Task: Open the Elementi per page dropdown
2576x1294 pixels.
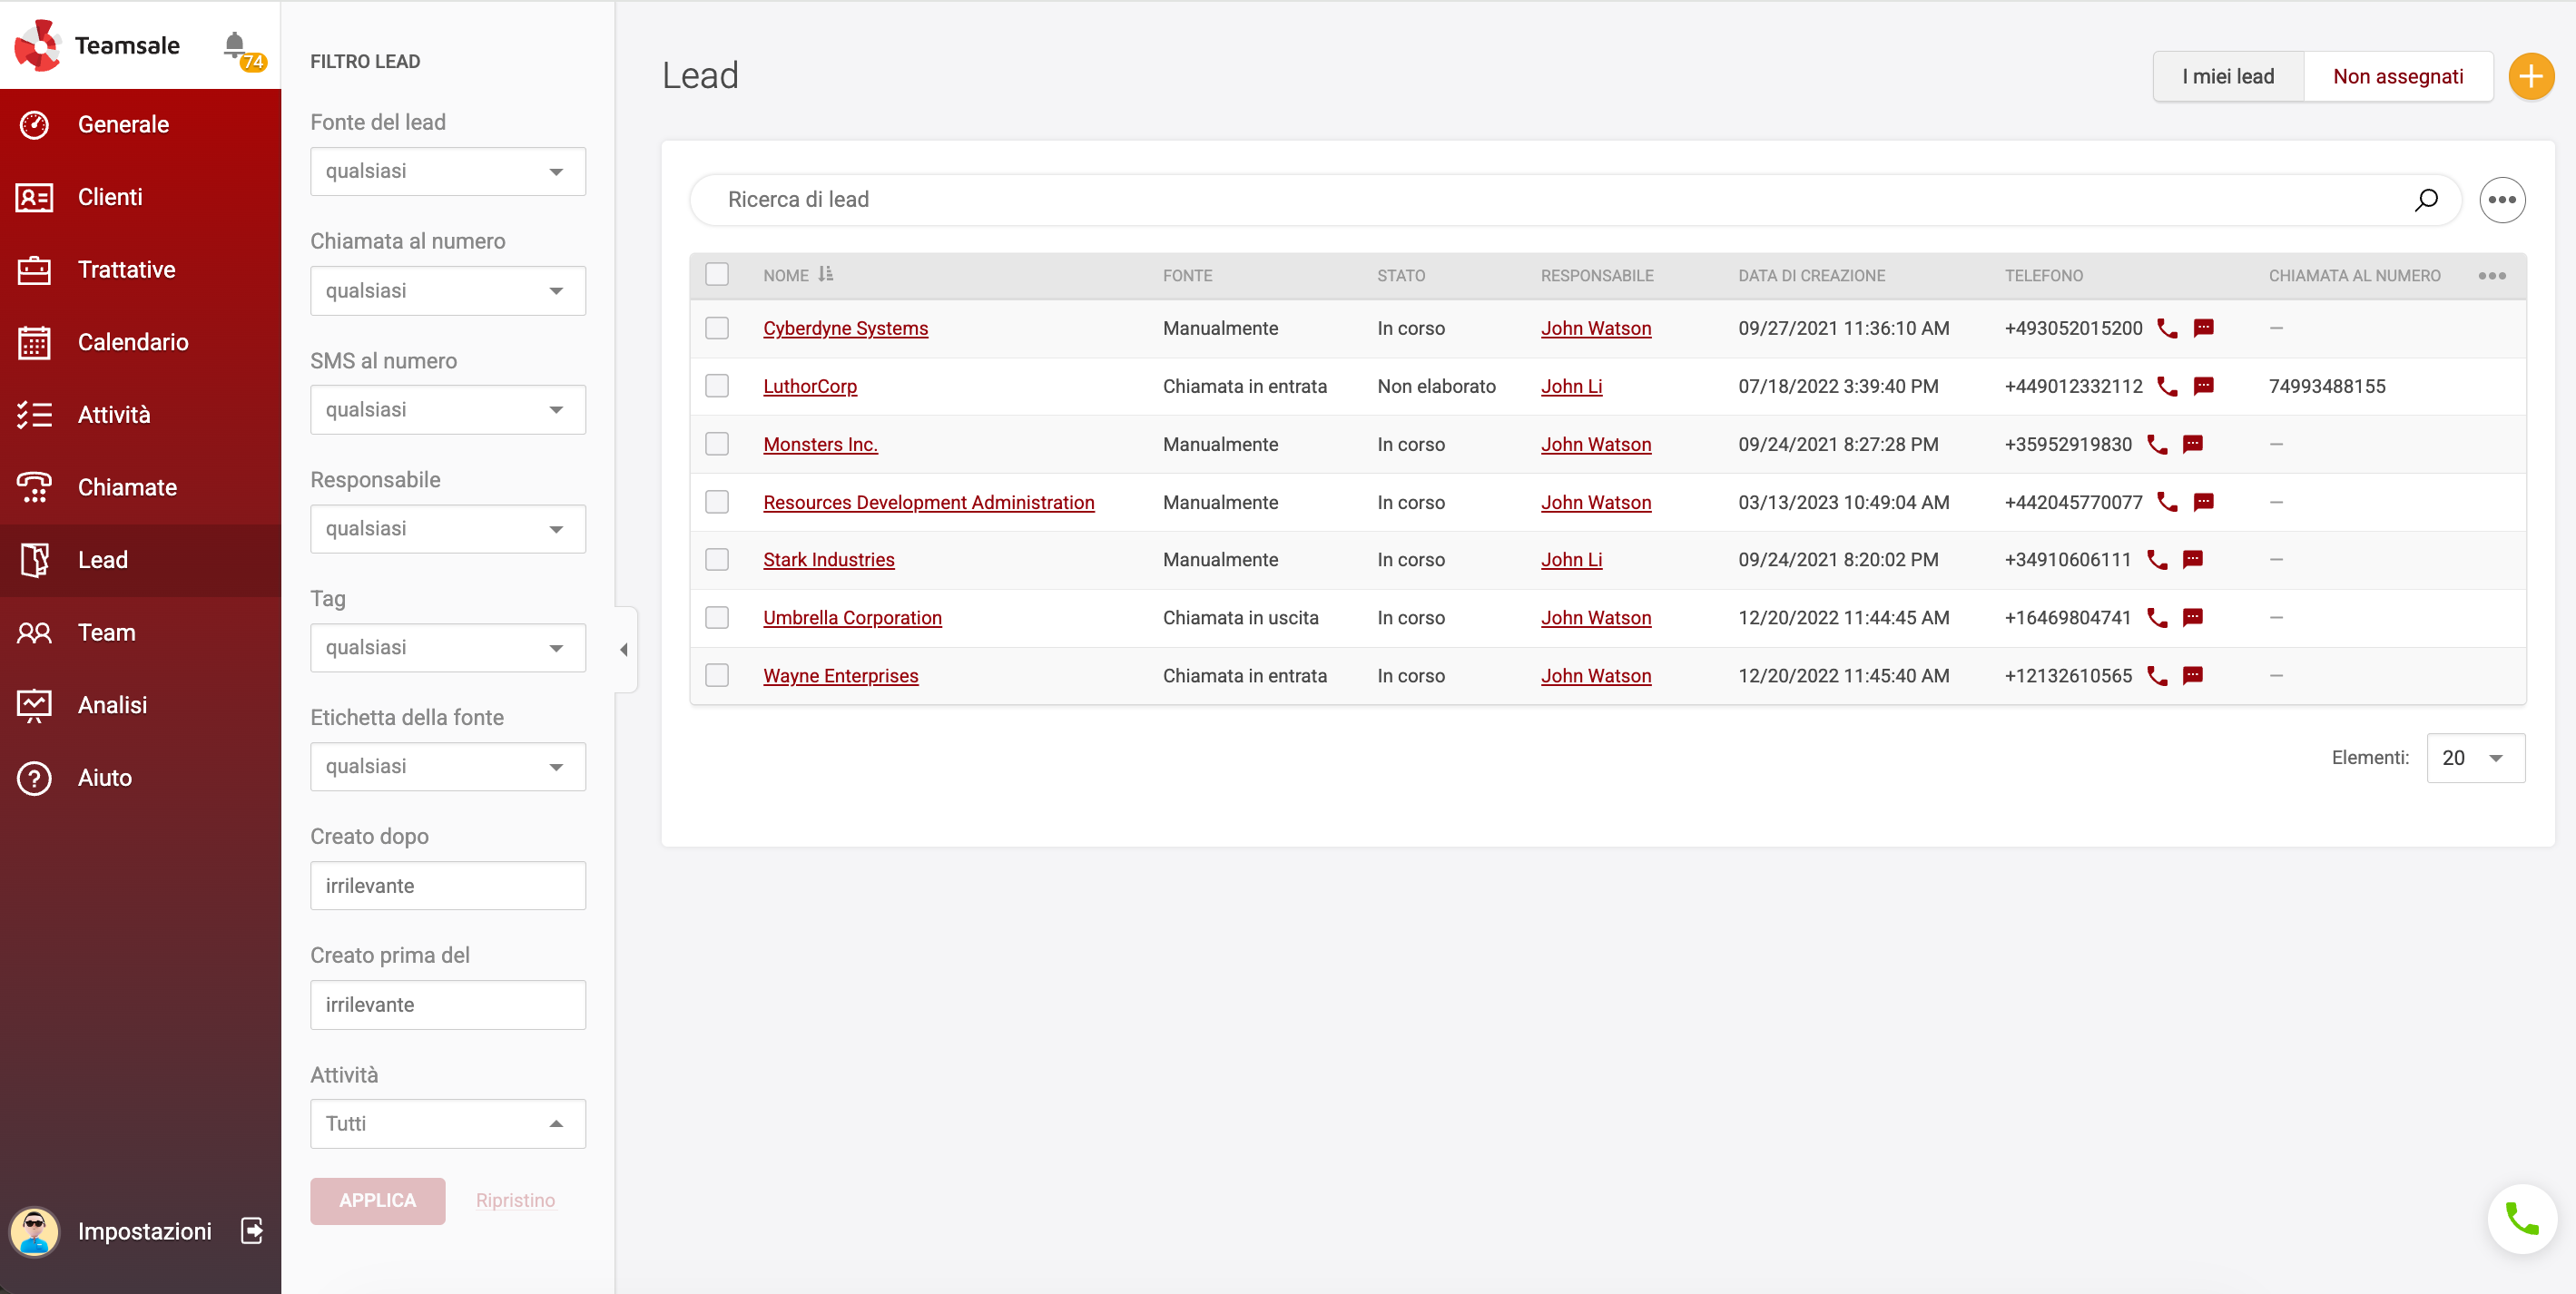Action: pyautogui.click(x=2474, y=758)
